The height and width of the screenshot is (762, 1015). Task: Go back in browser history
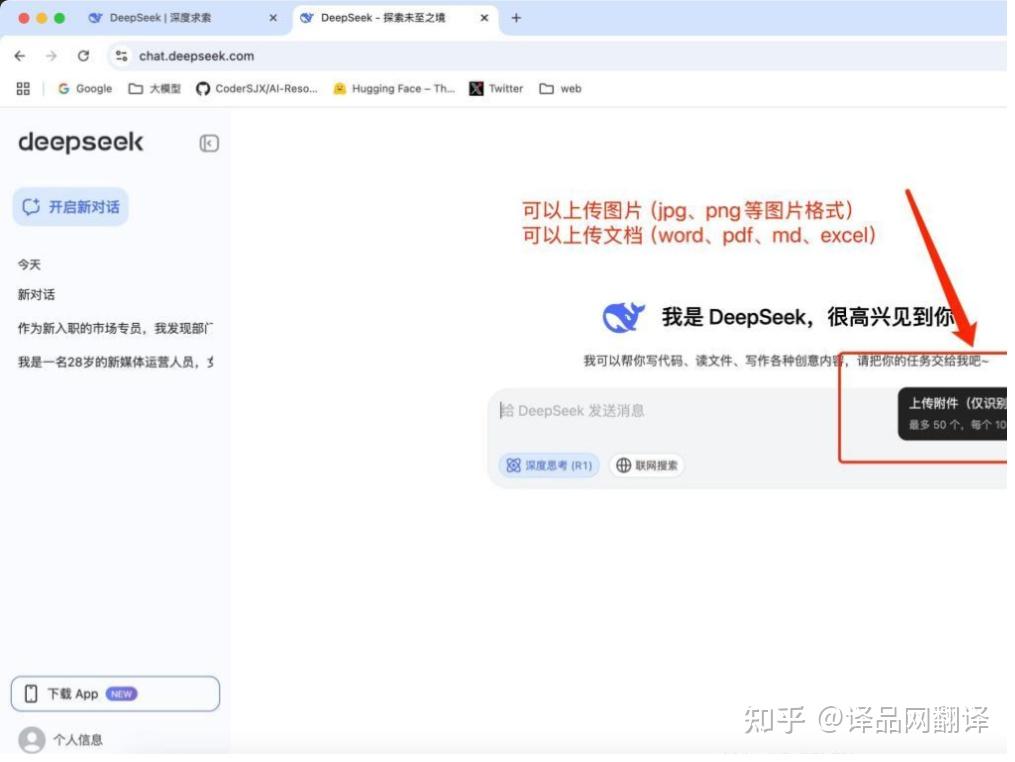click(x=20, y=56)
